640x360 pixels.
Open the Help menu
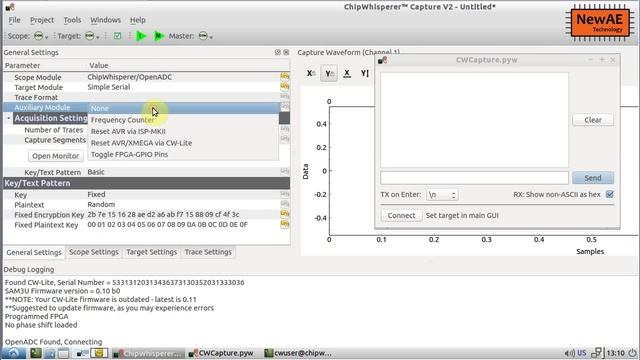point(138,20)
